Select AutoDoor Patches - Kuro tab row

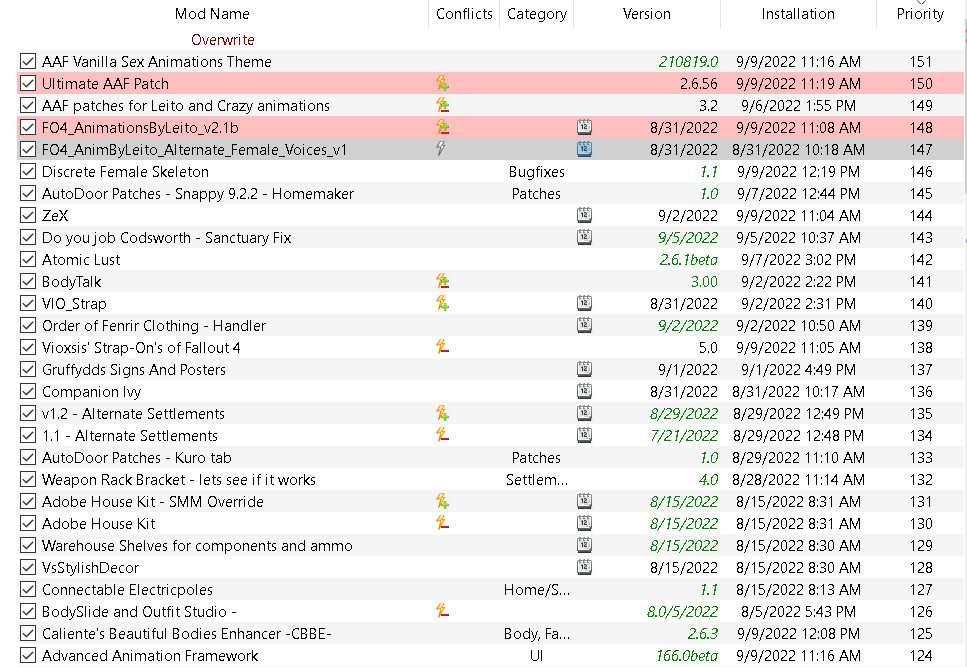pyautogui.click(x=490, y=457)
